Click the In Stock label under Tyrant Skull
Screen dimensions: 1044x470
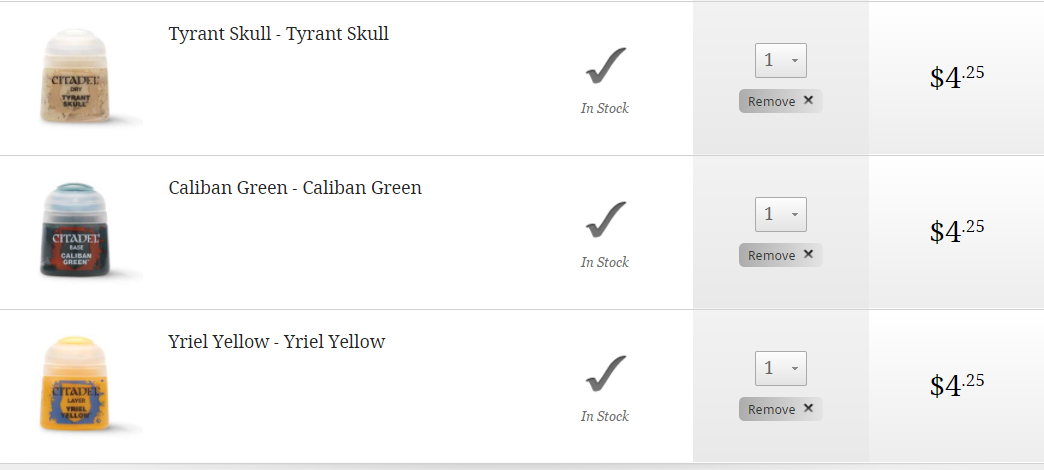coord(605,108)
